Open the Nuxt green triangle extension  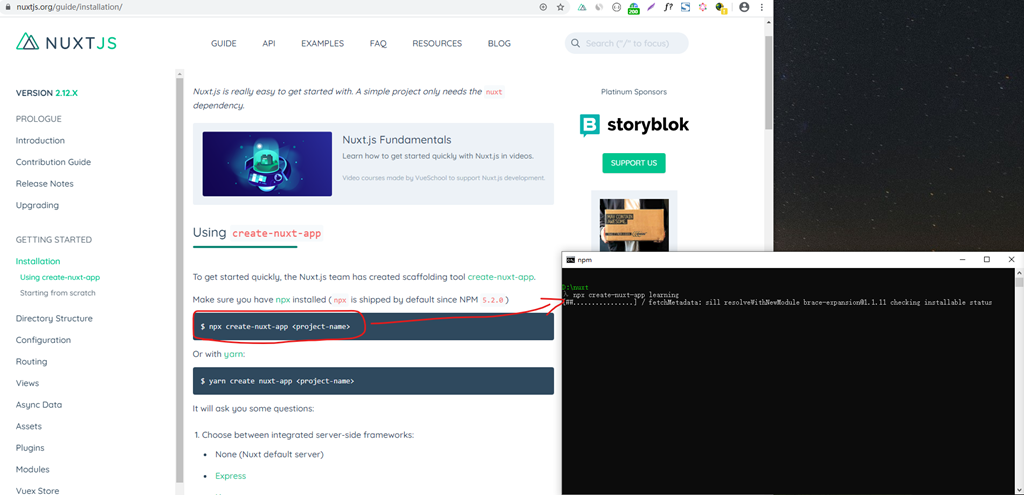582,7
